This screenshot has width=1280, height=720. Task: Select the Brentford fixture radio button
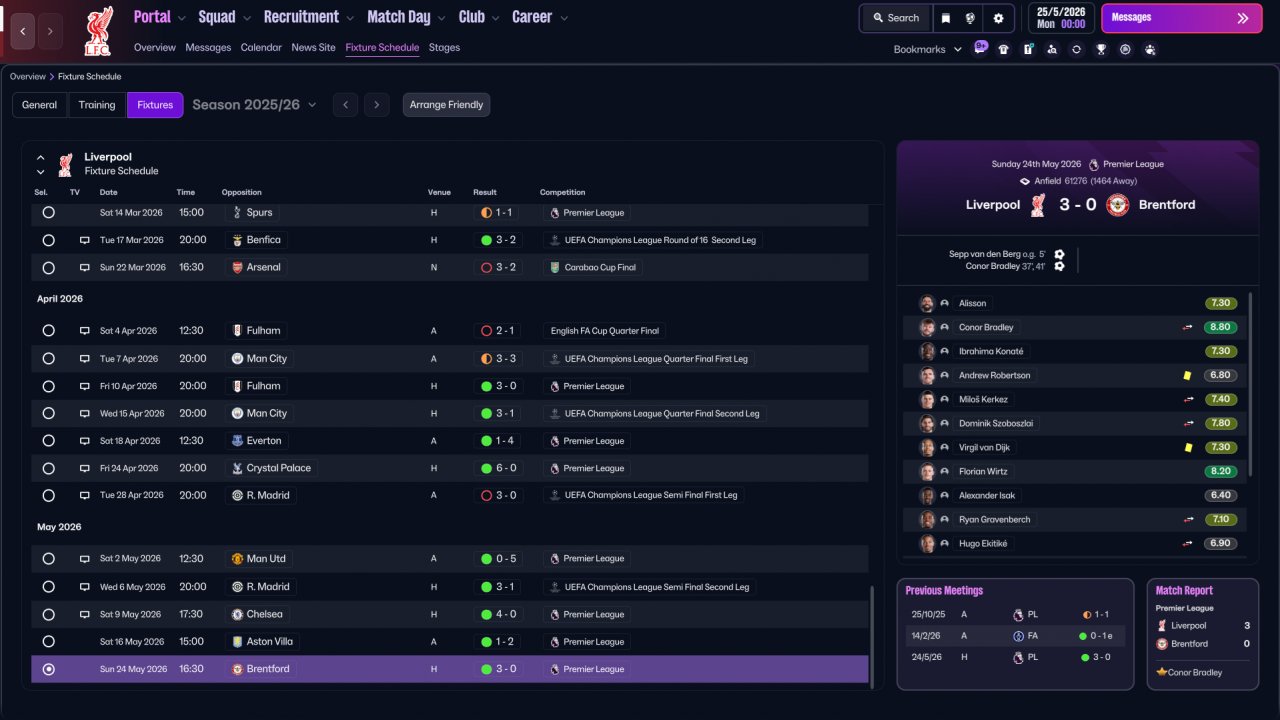[x=48, y=669]
